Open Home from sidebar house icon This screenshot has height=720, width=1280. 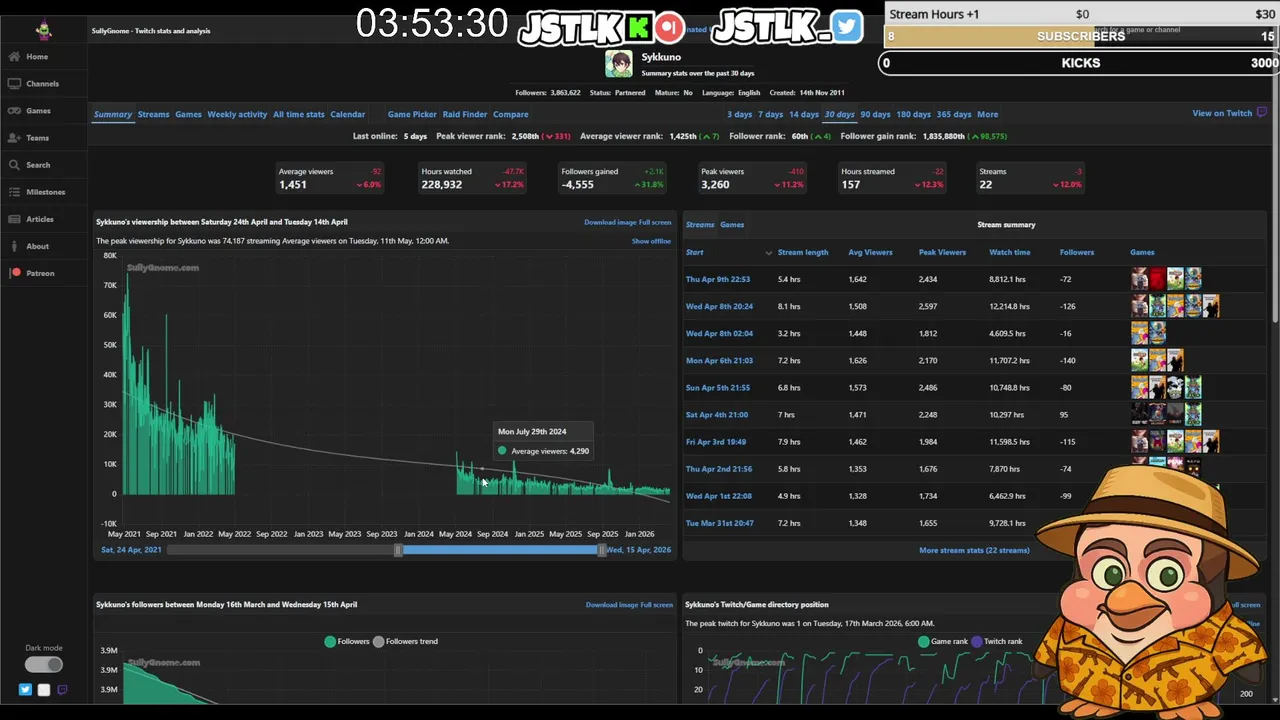tap(15, 57)
